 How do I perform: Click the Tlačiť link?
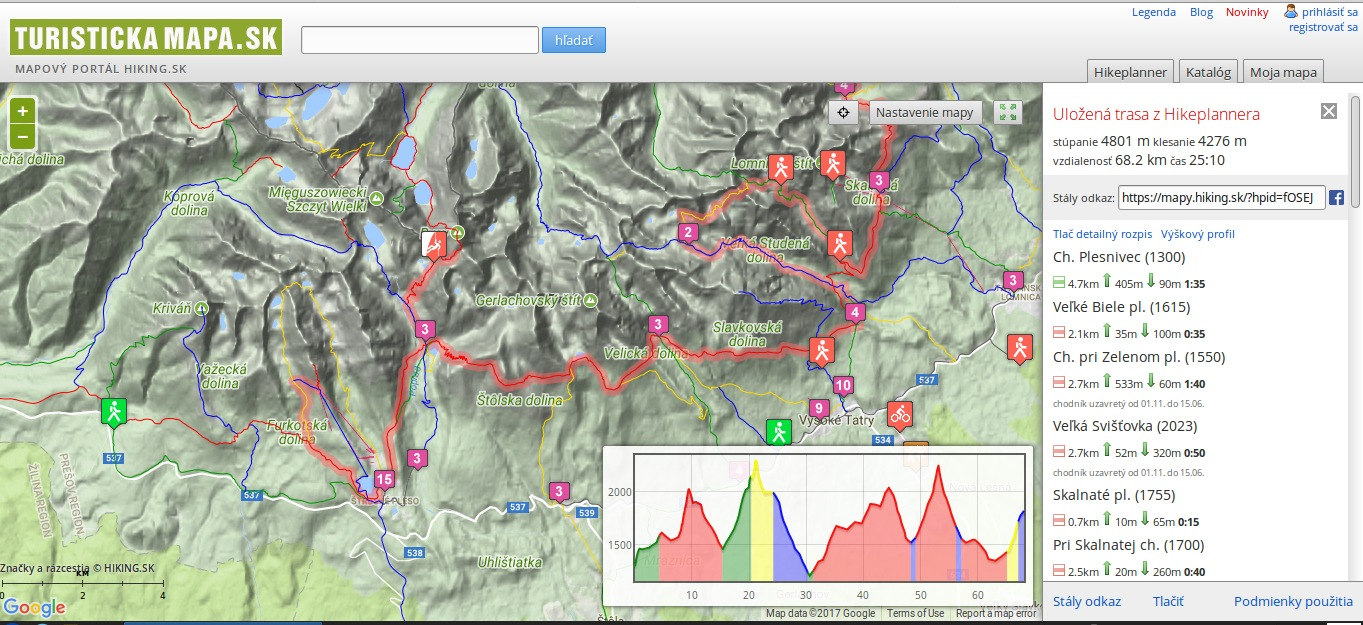click(1168, 601)
